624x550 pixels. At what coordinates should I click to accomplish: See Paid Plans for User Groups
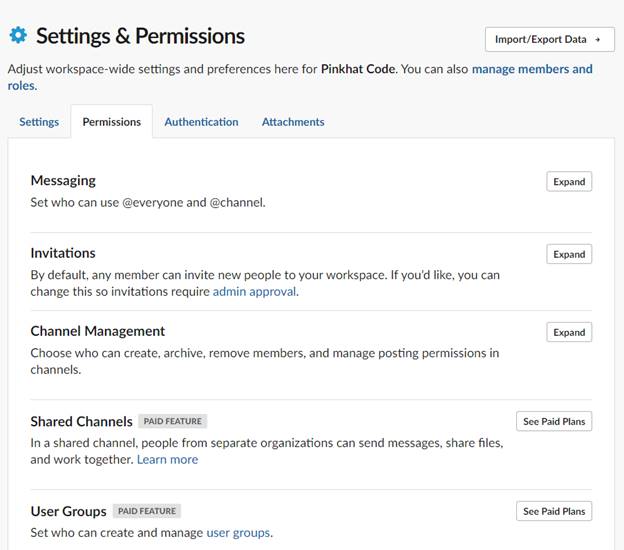tap(554, 511)
